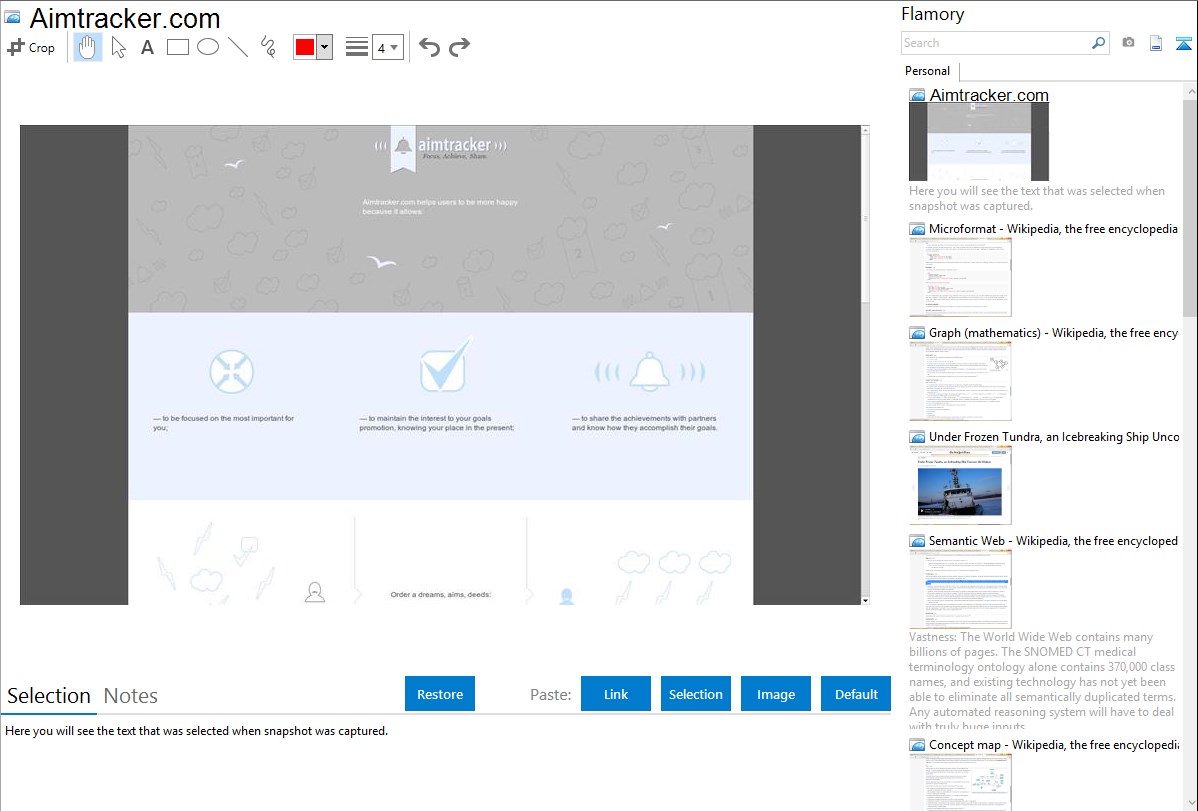Select the icebreaking ship thumbnail
Image resolution: width=1198 pixels, height=811 pixels.
[960, 485]
